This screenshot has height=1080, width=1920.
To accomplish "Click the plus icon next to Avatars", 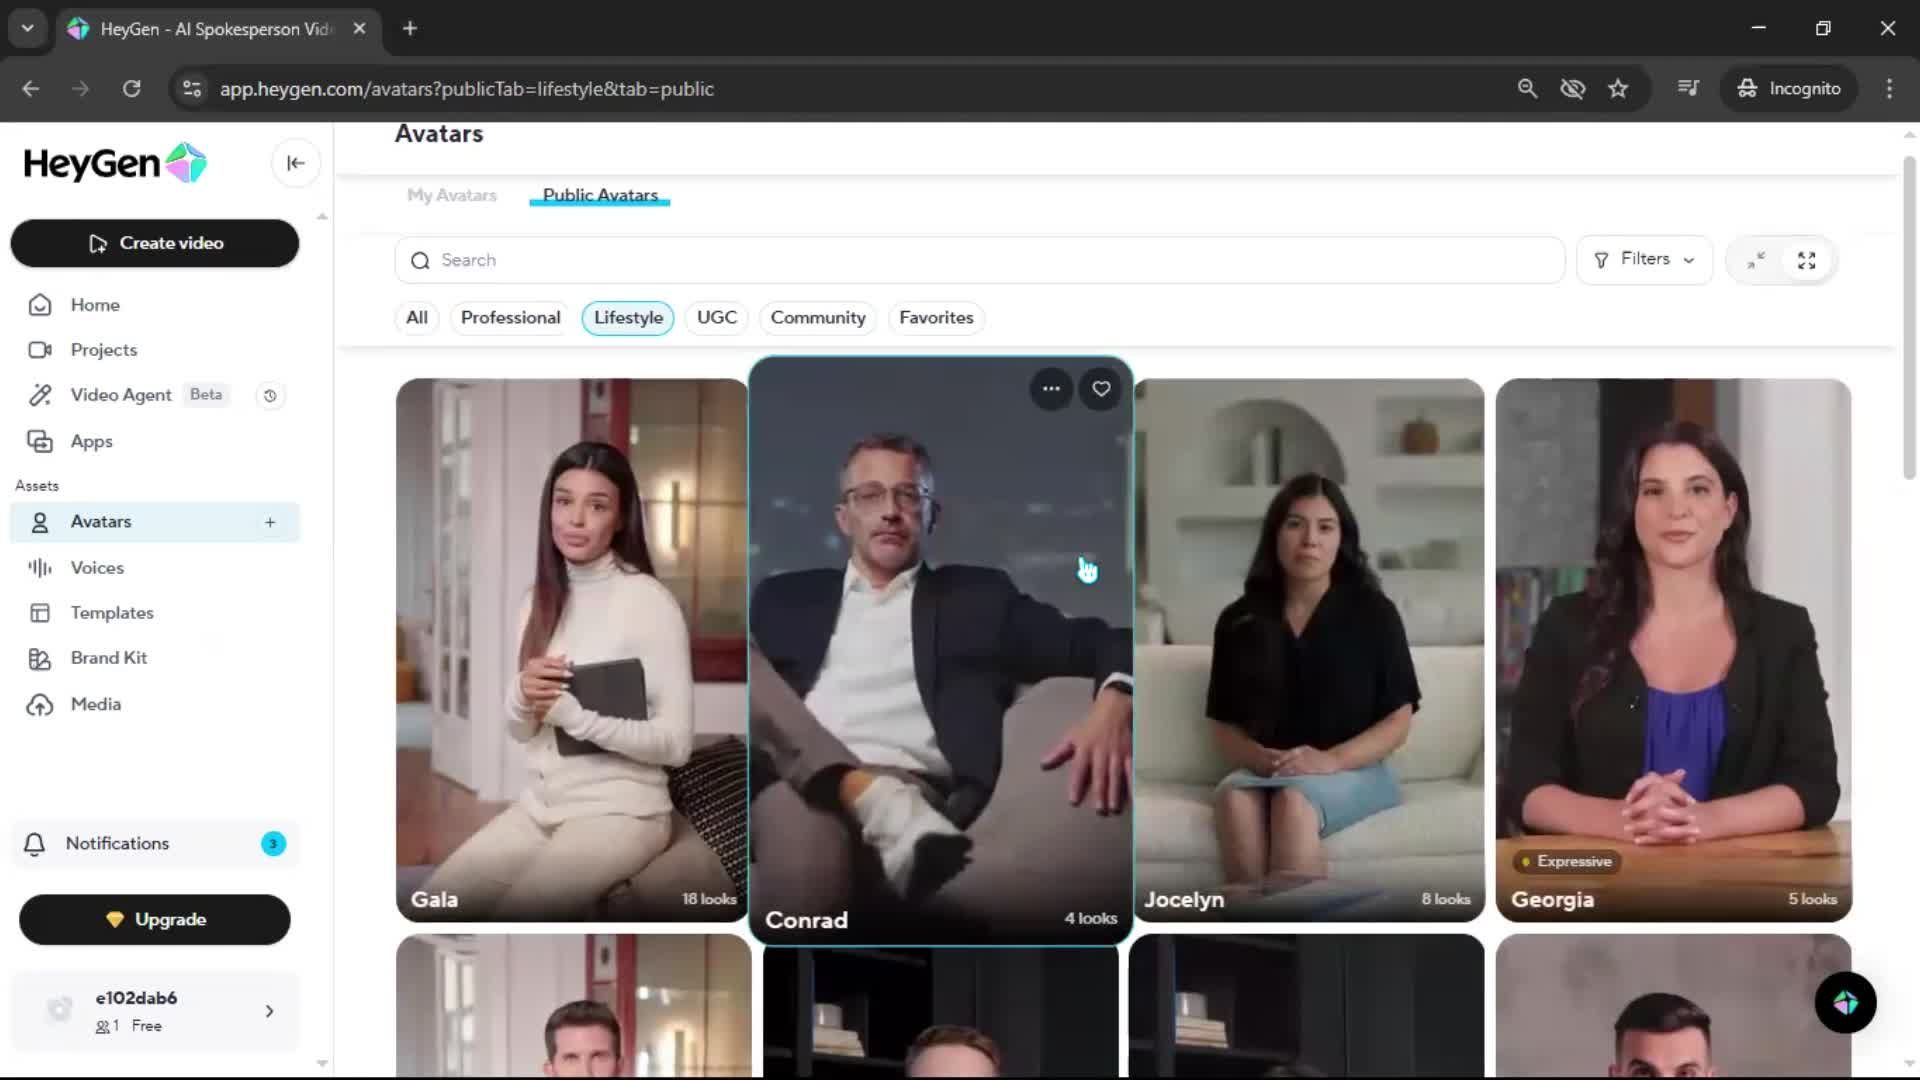I will tap(270, 522).
